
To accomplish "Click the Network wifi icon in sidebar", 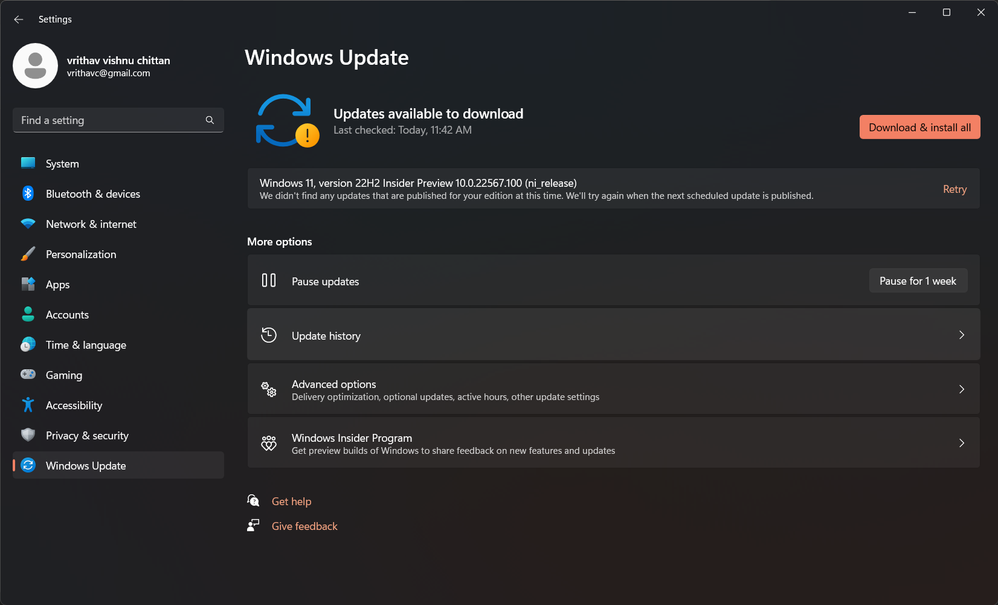I will [x=28, y=224].
